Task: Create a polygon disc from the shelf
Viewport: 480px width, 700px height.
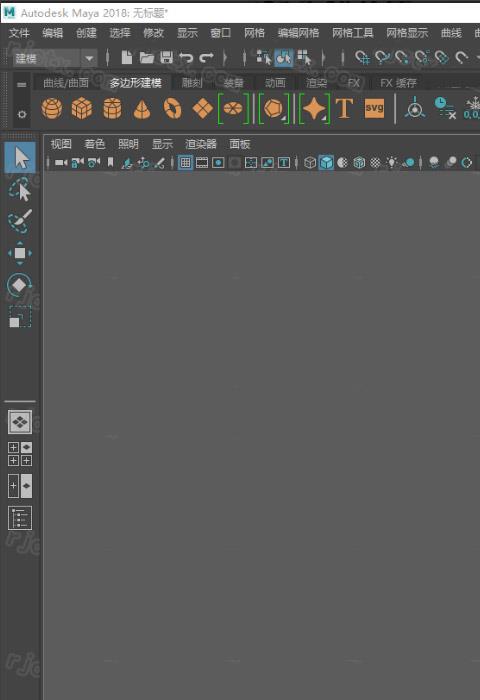Action: coord(233,108)
